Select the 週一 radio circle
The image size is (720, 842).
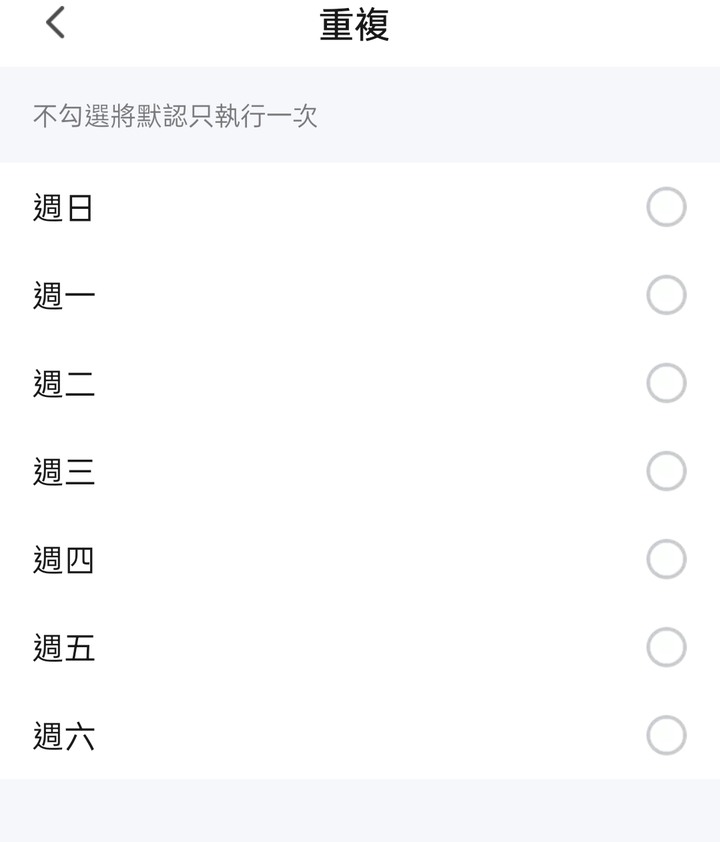666,295
